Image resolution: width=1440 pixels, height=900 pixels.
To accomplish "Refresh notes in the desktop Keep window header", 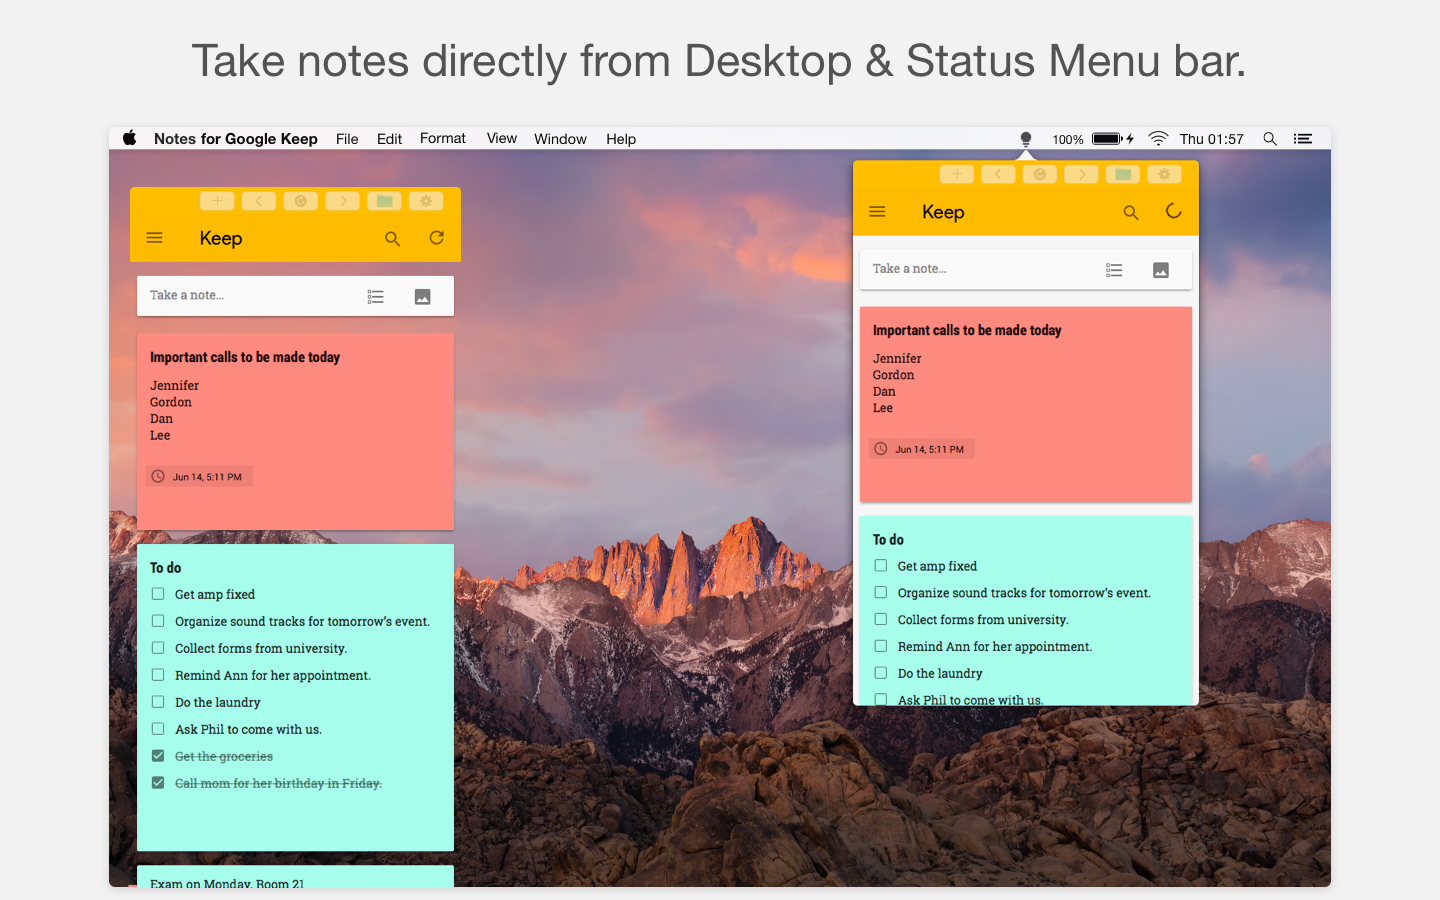I will tap(437, 238).
